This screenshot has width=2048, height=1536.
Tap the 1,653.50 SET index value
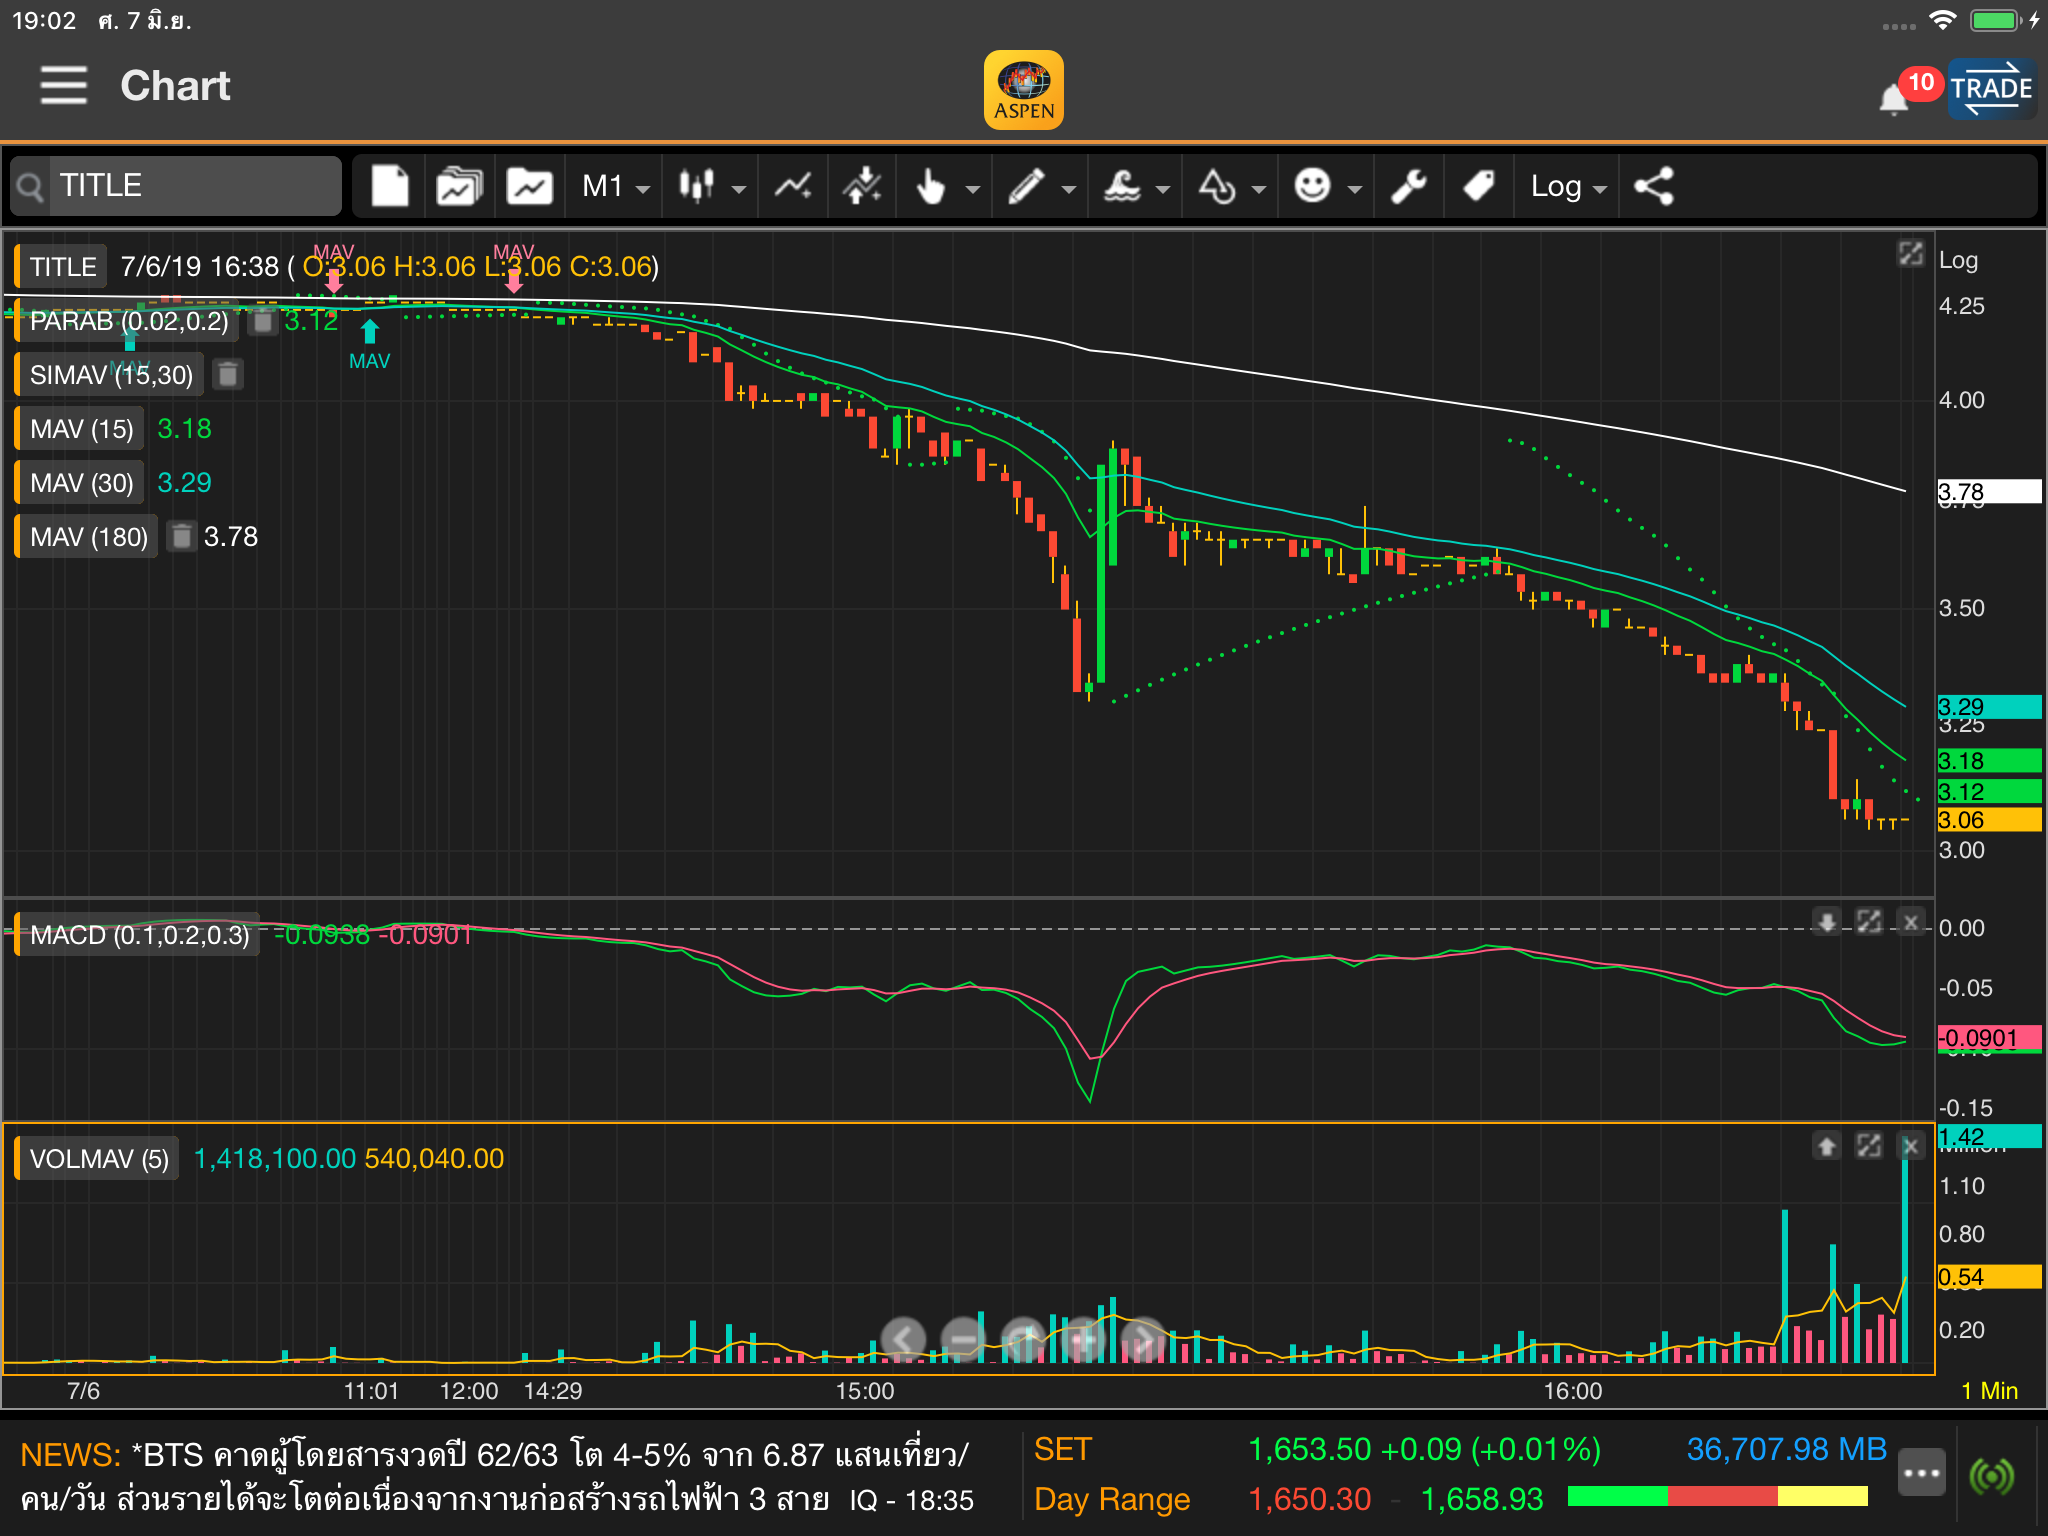pyautogui.click(x=1310, y=1450)
